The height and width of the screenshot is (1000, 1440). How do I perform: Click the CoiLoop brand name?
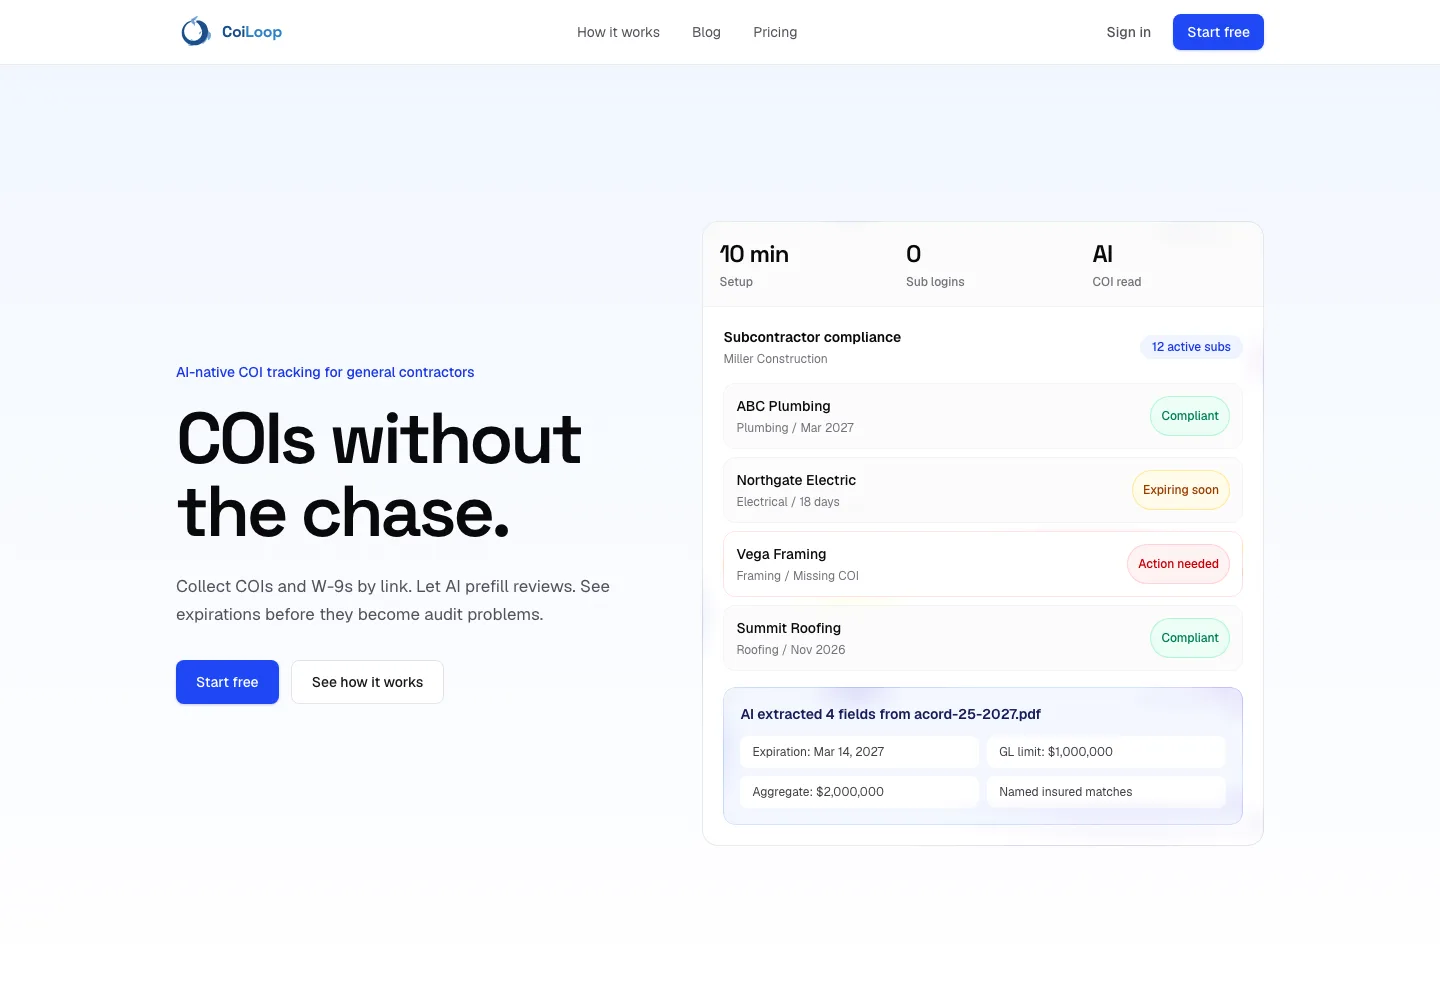pos(252,32)
